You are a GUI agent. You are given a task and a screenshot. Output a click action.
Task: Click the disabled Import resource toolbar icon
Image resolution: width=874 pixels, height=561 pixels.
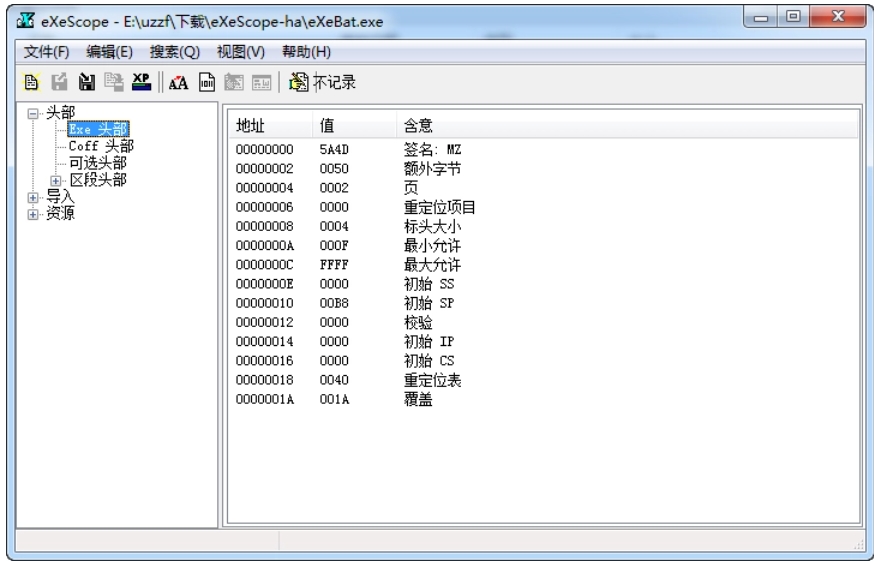[114, 83]
